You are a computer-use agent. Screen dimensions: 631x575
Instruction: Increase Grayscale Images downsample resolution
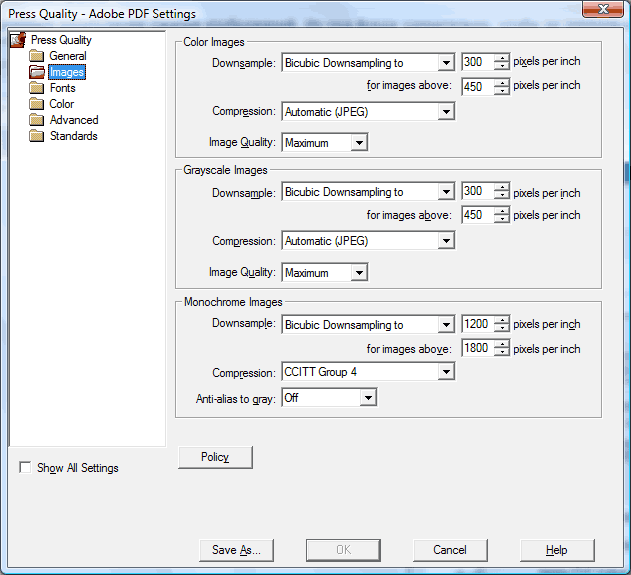click(x=502, y=187)
